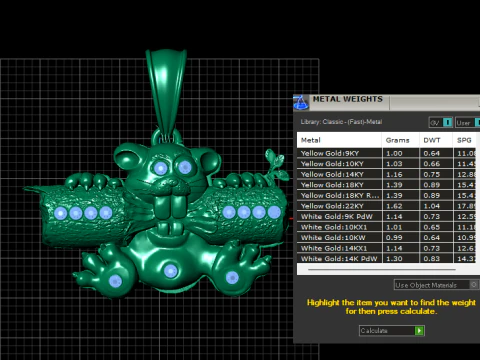Select the Yellow Gold:22KY row

click(x=387, y=206)
